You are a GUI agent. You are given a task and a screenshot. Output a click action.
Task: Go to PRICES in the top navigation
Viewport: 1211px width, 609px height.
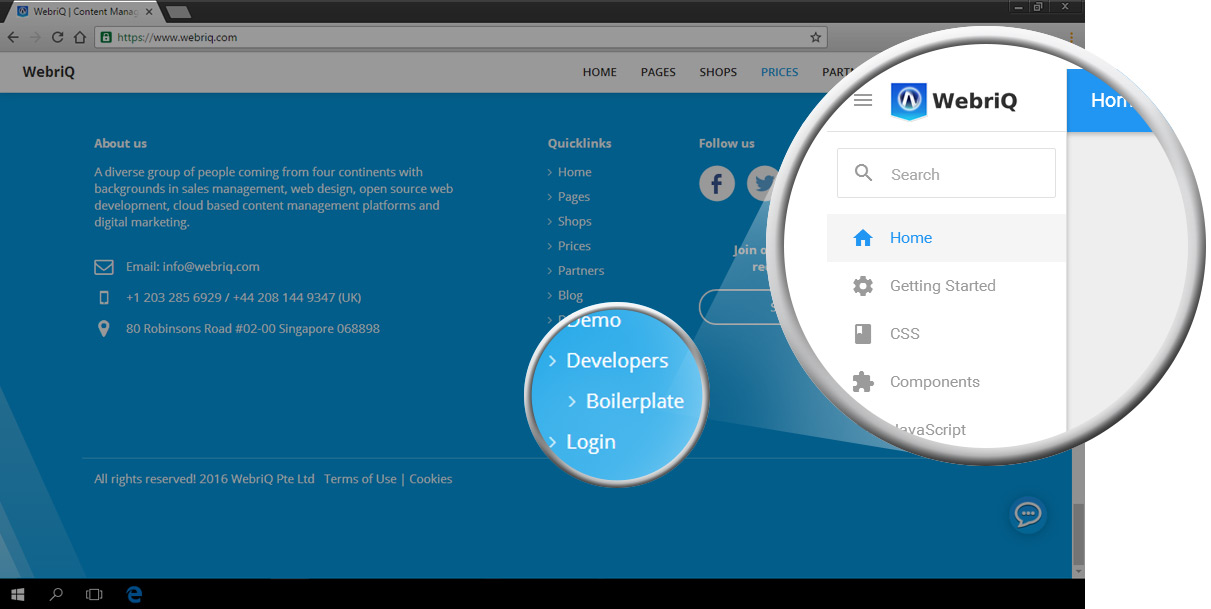click(779, 72)
